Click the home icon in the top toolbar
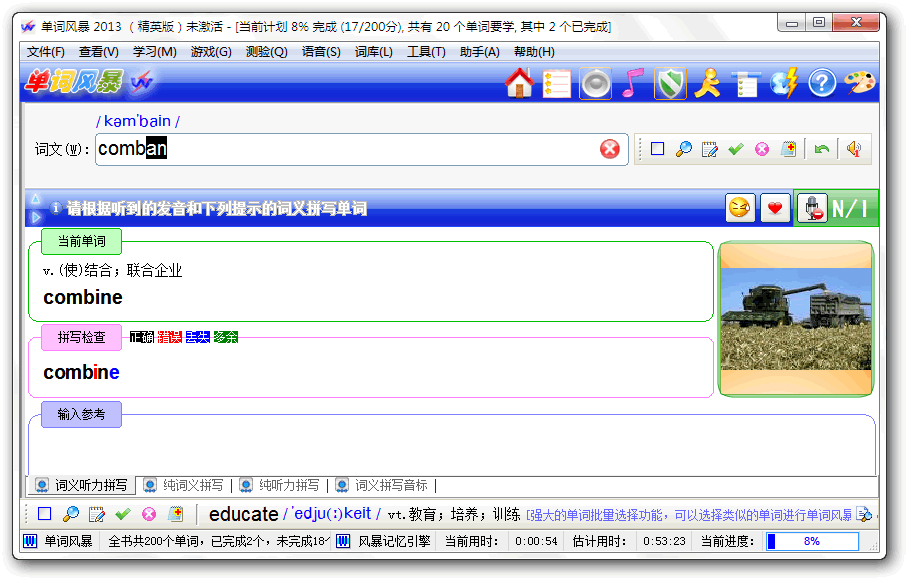Image resolution: width=907 pixels, height=580 pixels. point(519,84)
